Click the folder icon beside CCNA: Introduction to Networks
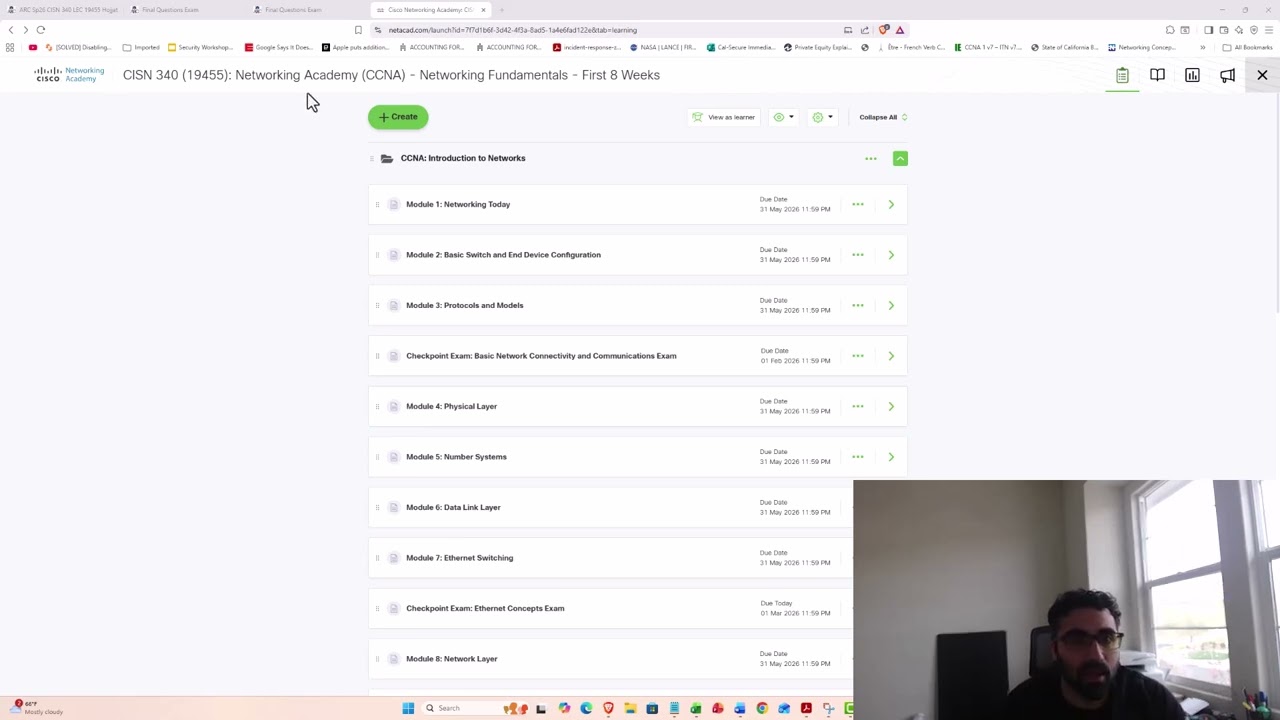The image size is (1280, 720). point(387,158)
